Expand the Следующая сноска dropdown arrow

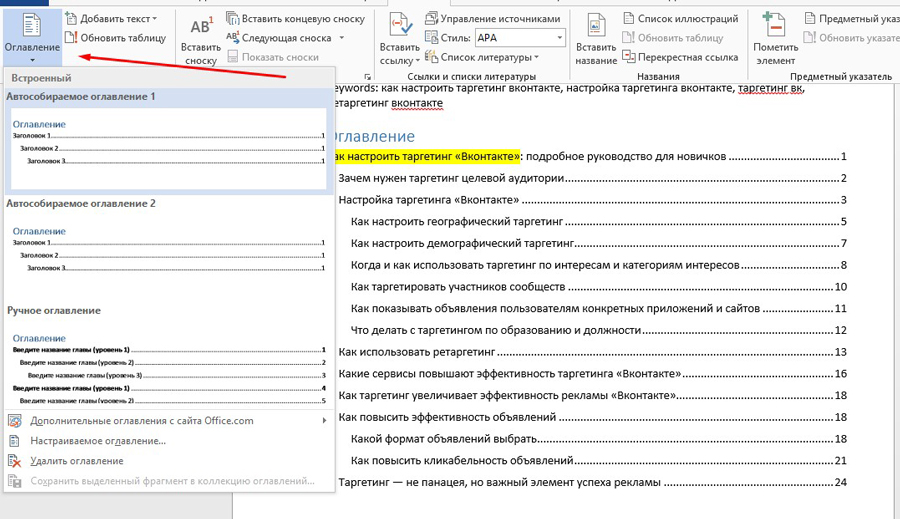(x=342, y=38)
